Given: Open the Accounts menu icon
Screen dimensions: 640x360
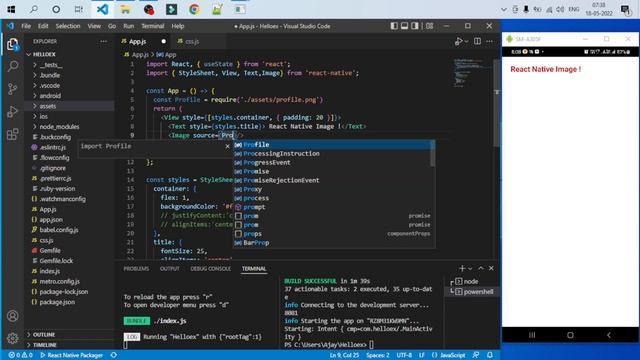Looking at the screenshot, I should pos(13,316).
